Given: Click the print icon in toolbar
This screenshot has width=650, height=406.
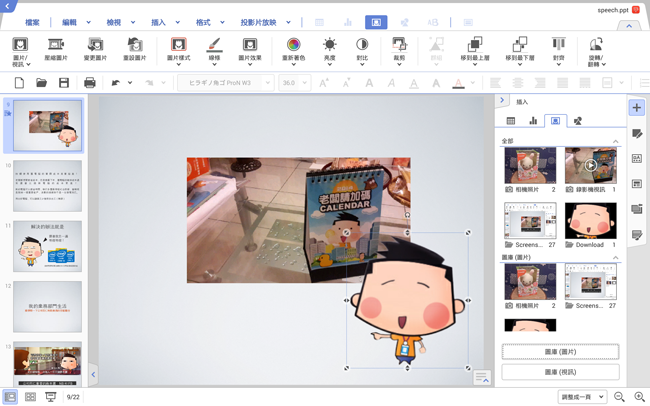Looking at the screenshot, I should (89, 83).
